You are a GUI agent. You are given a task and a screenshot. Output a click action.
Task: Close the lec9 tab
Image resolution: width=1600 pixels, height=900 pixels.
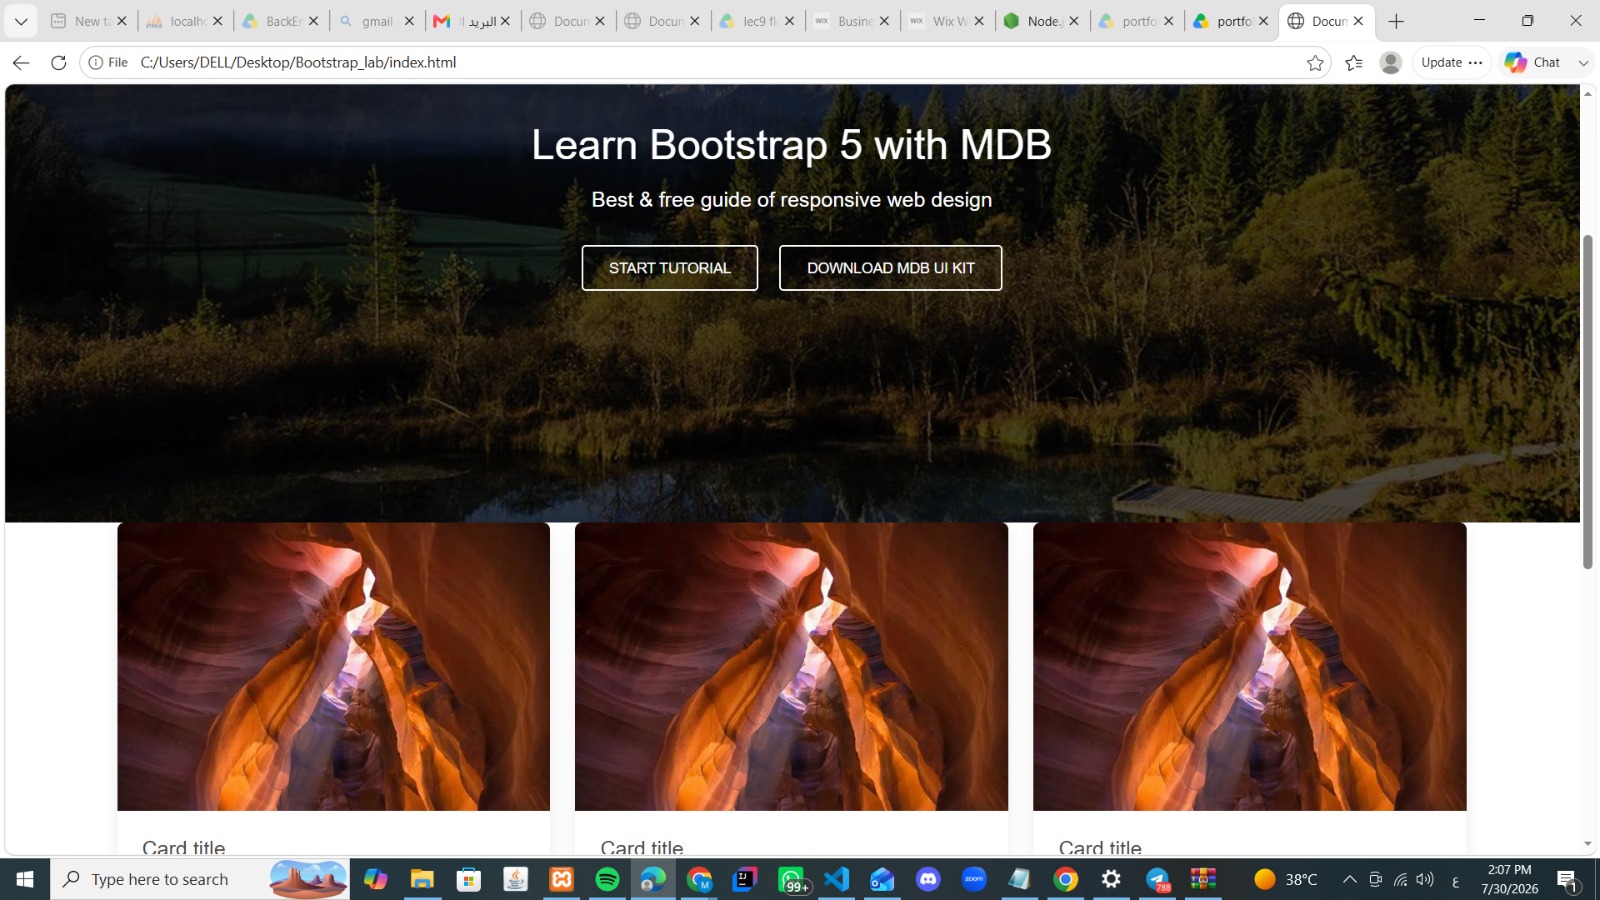(790, 21)
